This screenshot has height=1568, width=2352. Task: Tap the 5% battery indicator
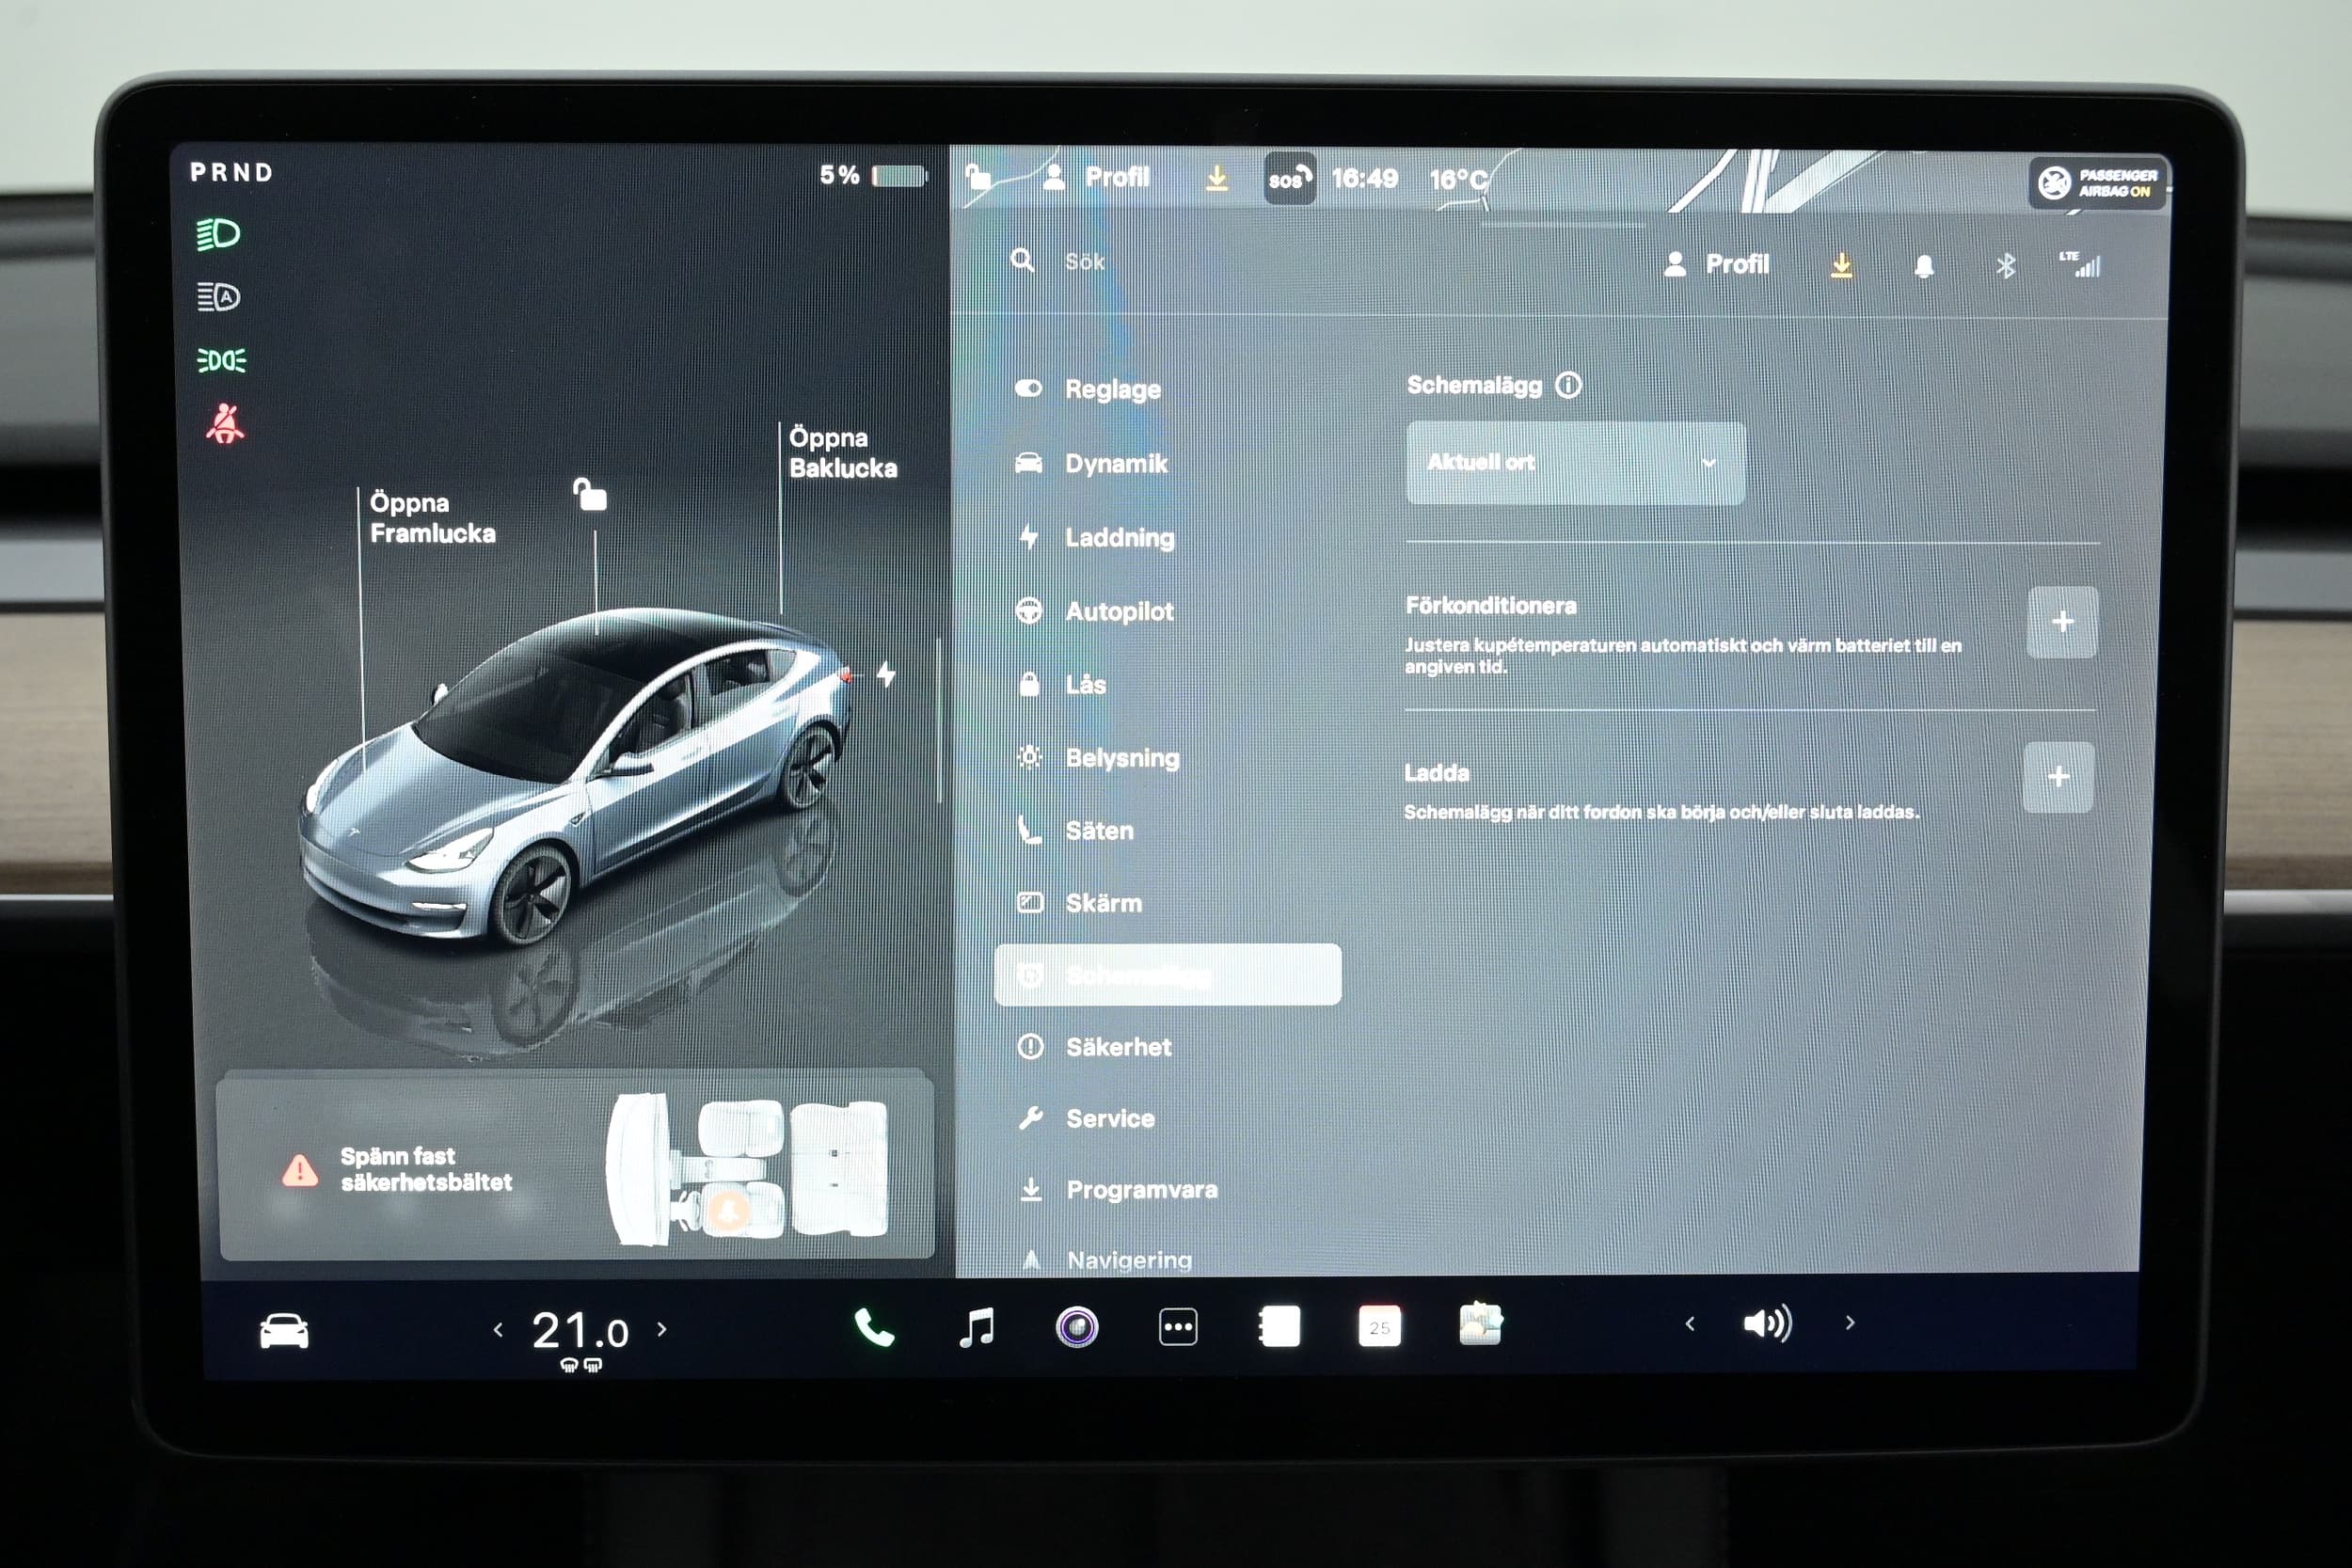873,175
